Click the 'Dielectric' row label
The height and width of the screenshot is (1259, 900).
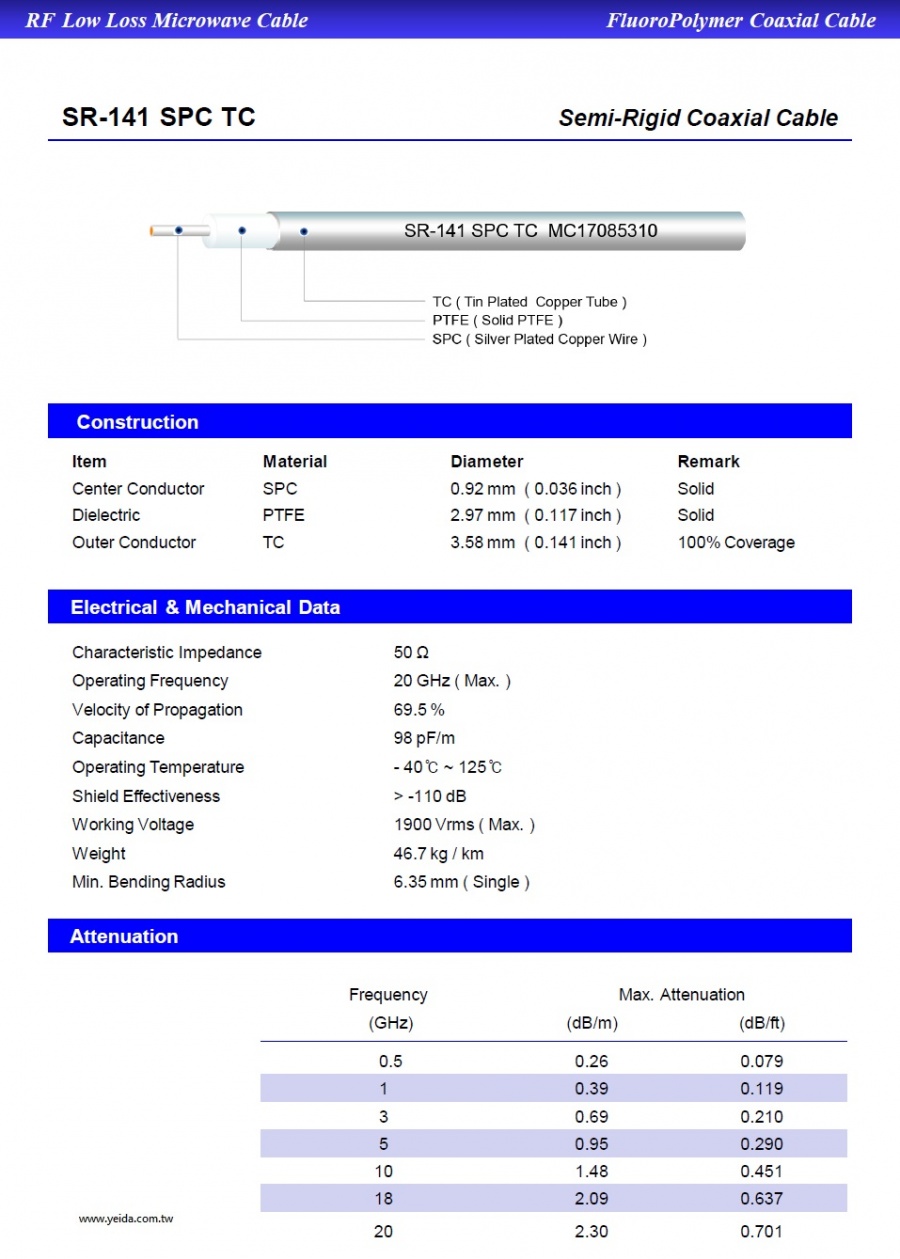coord(106,515)
